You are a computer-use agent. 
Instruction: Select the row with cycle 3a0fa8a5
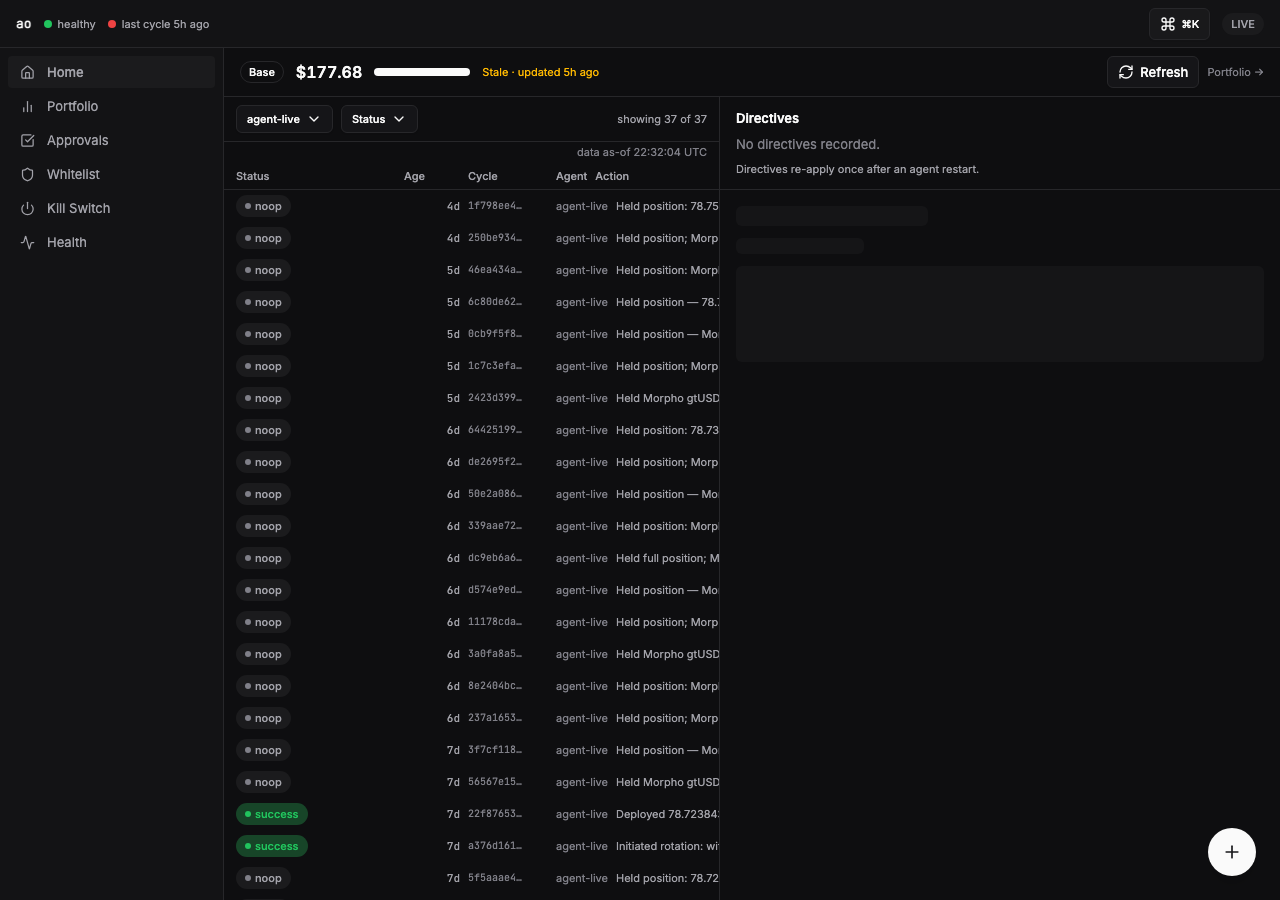(x=472, y=654)
